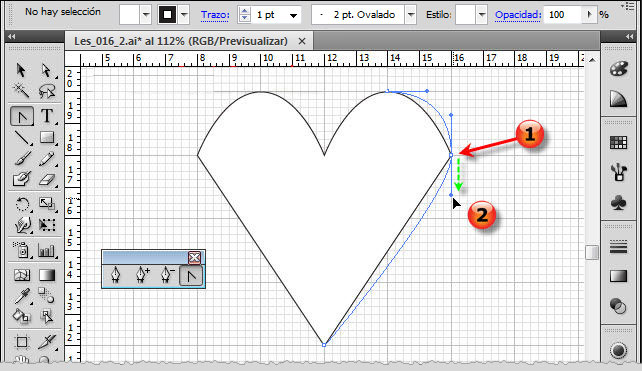Collapse the left toolbox with double arrows

point(11,37)
